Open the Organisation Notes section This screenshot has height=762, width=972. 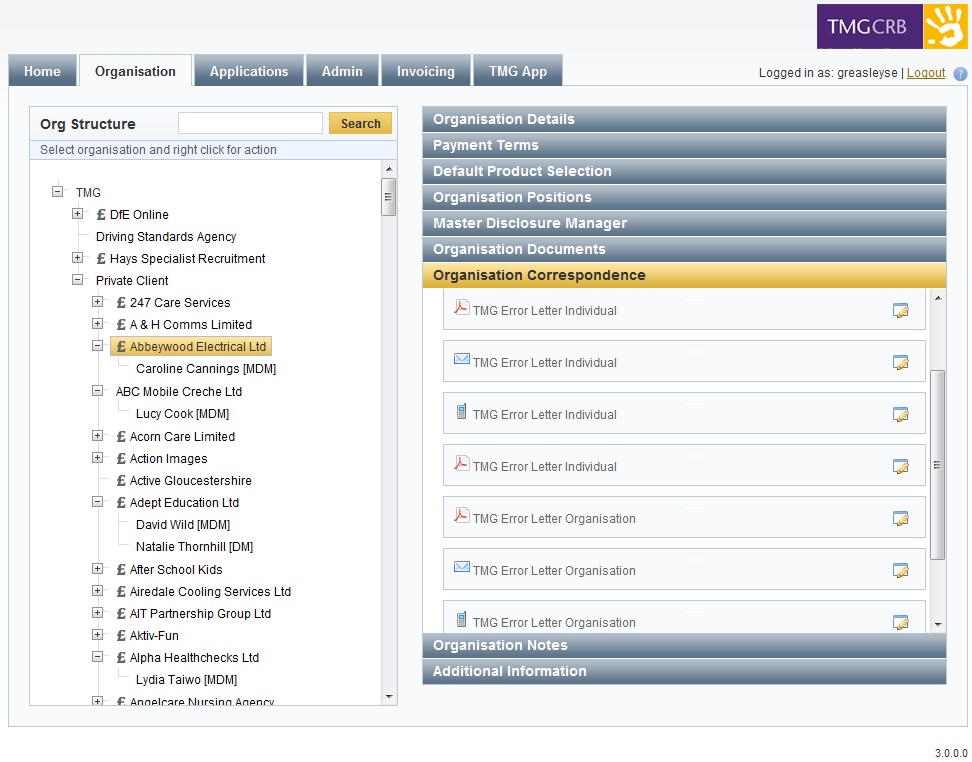coord(684,645)
